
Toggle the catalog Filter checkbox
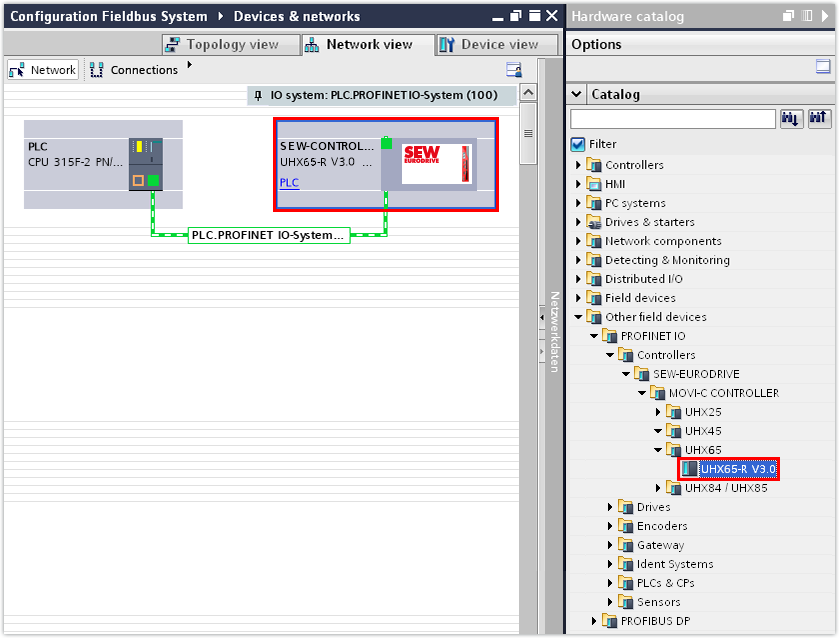click(x=577, y=144)
